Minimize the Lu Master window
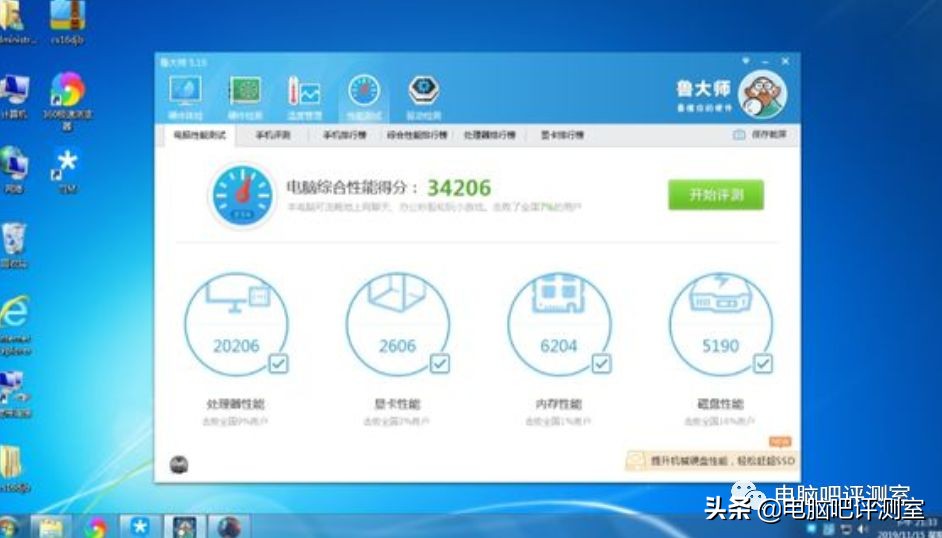 tap(765, 61)
